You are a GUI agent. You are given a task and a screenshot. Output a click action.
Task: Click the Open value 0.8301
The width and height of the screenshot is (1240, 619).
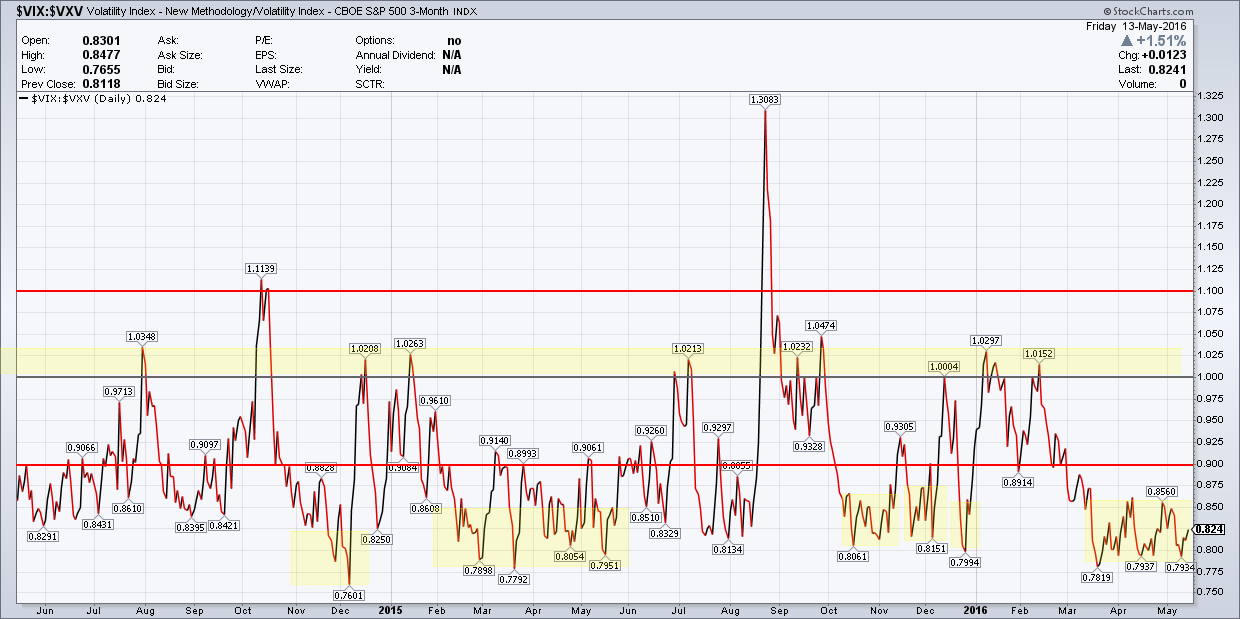(101, 41)
